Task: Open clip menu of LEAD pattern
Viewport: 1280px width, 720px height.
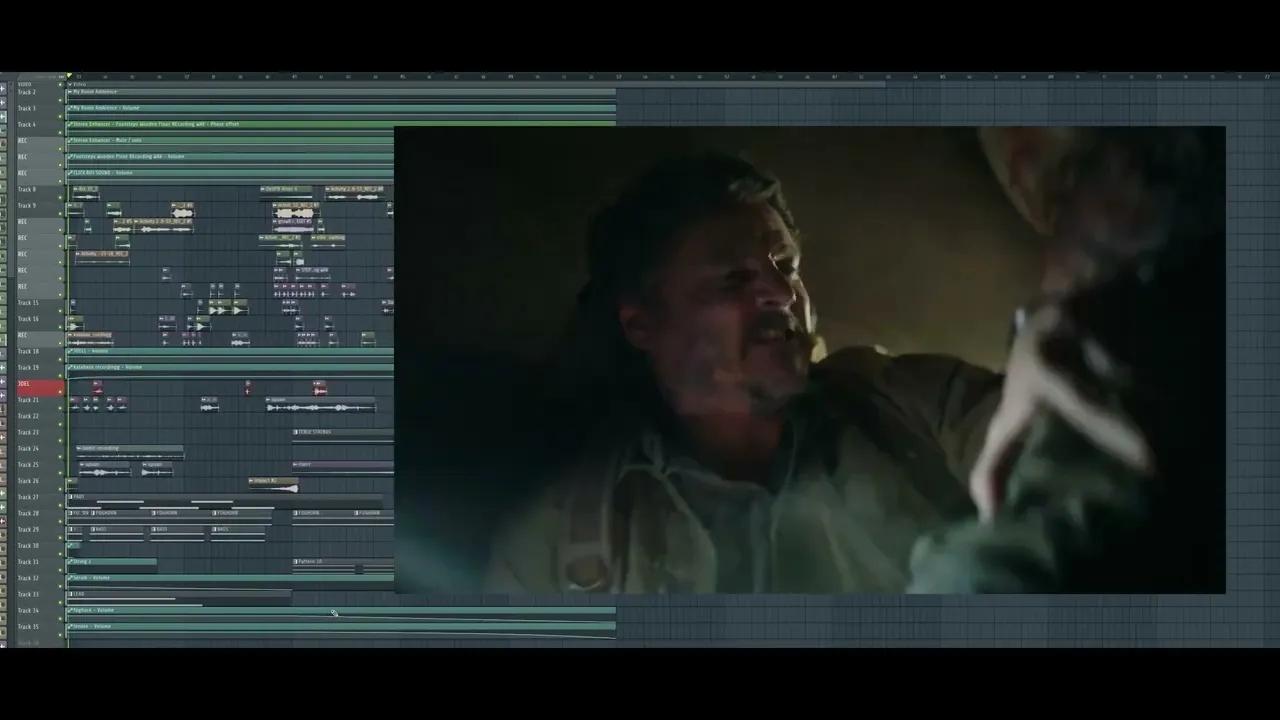Action: pos(71,594)
